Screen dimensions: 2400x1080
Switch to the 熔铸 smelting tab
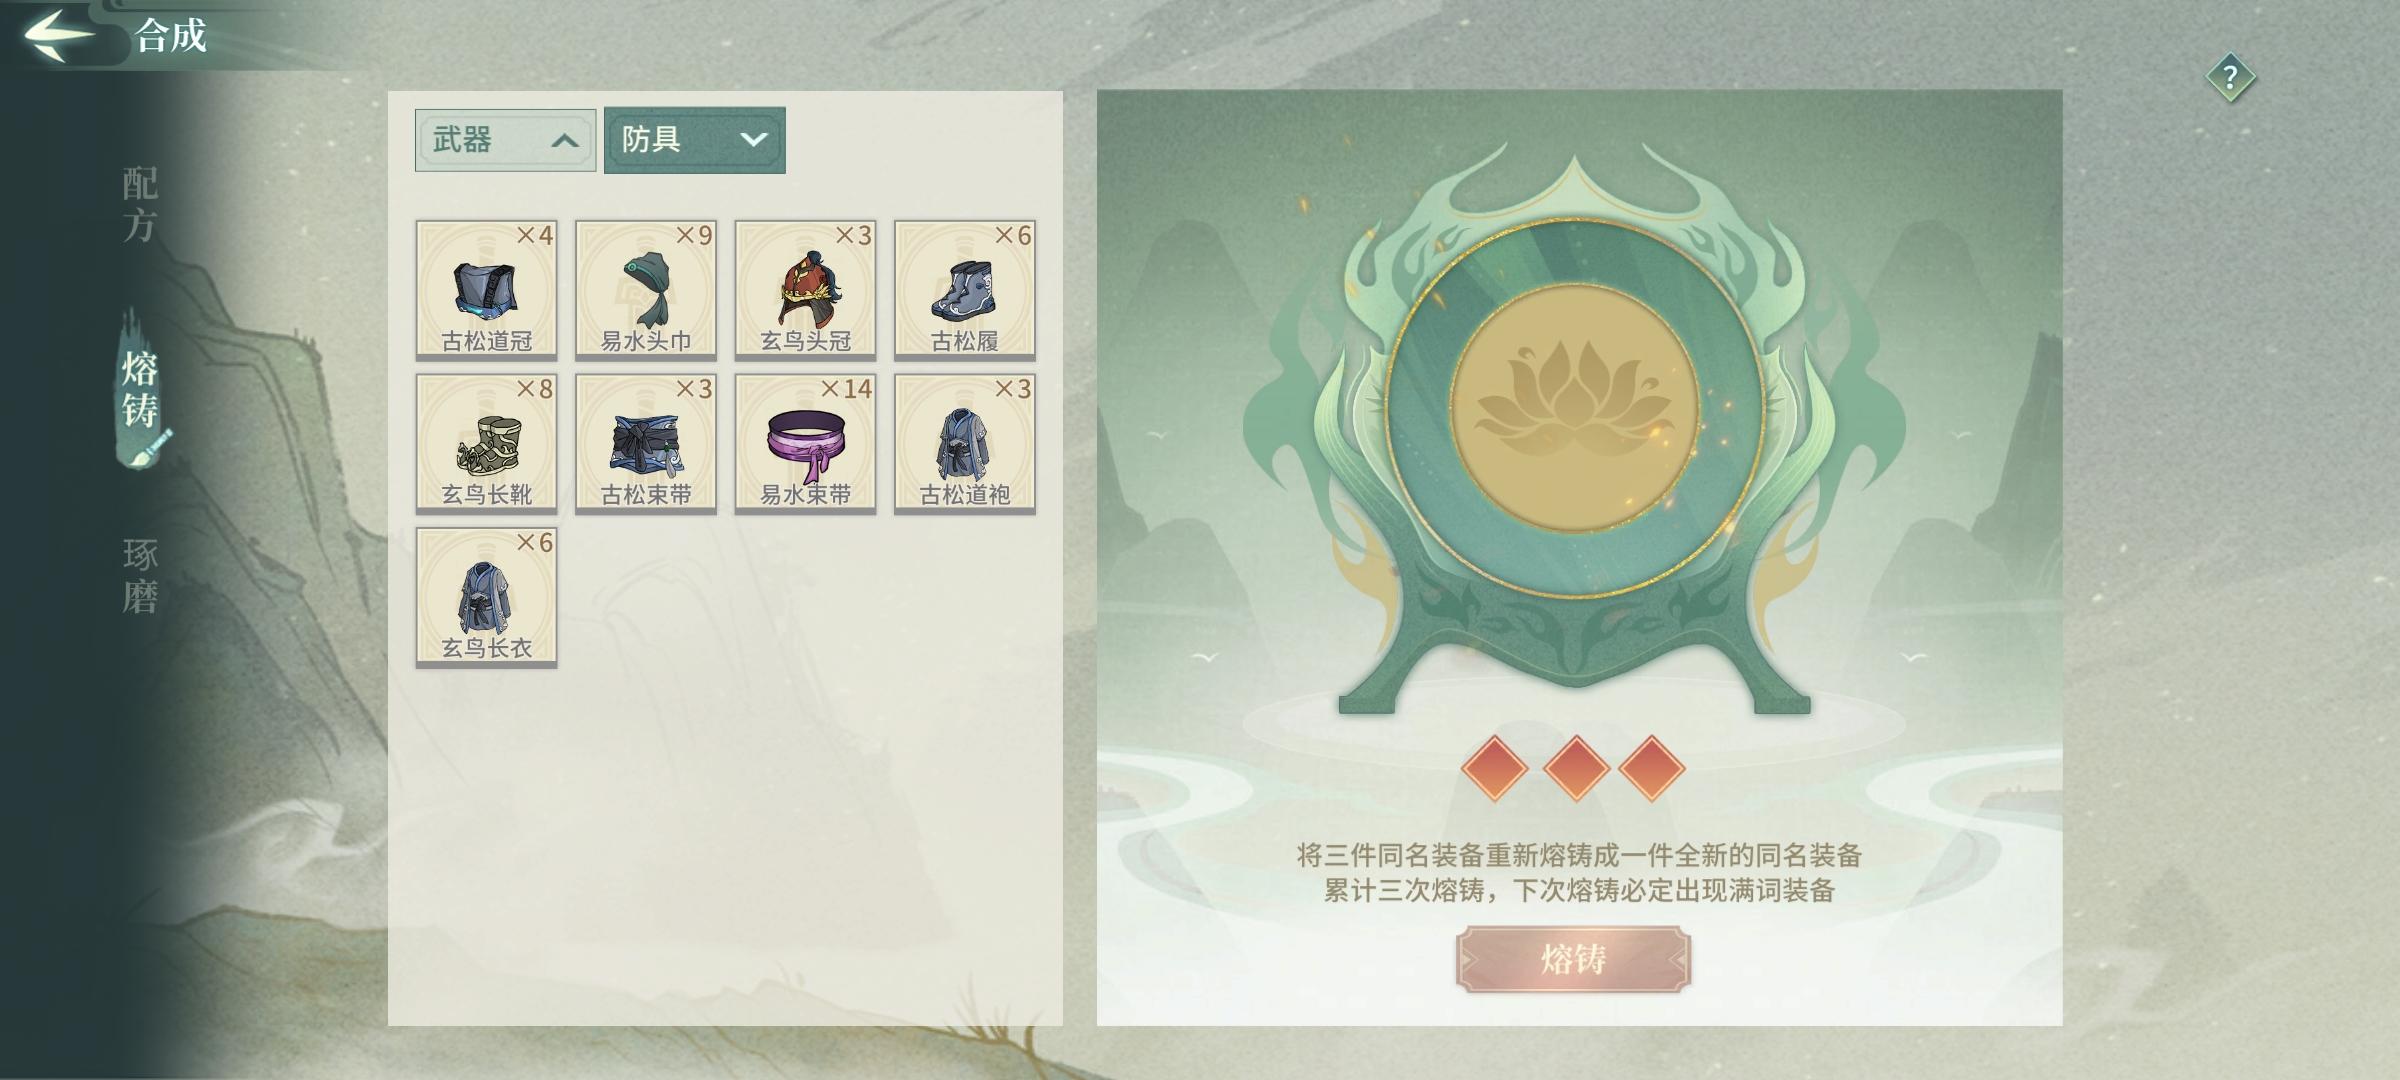click(x=140, y=390)
